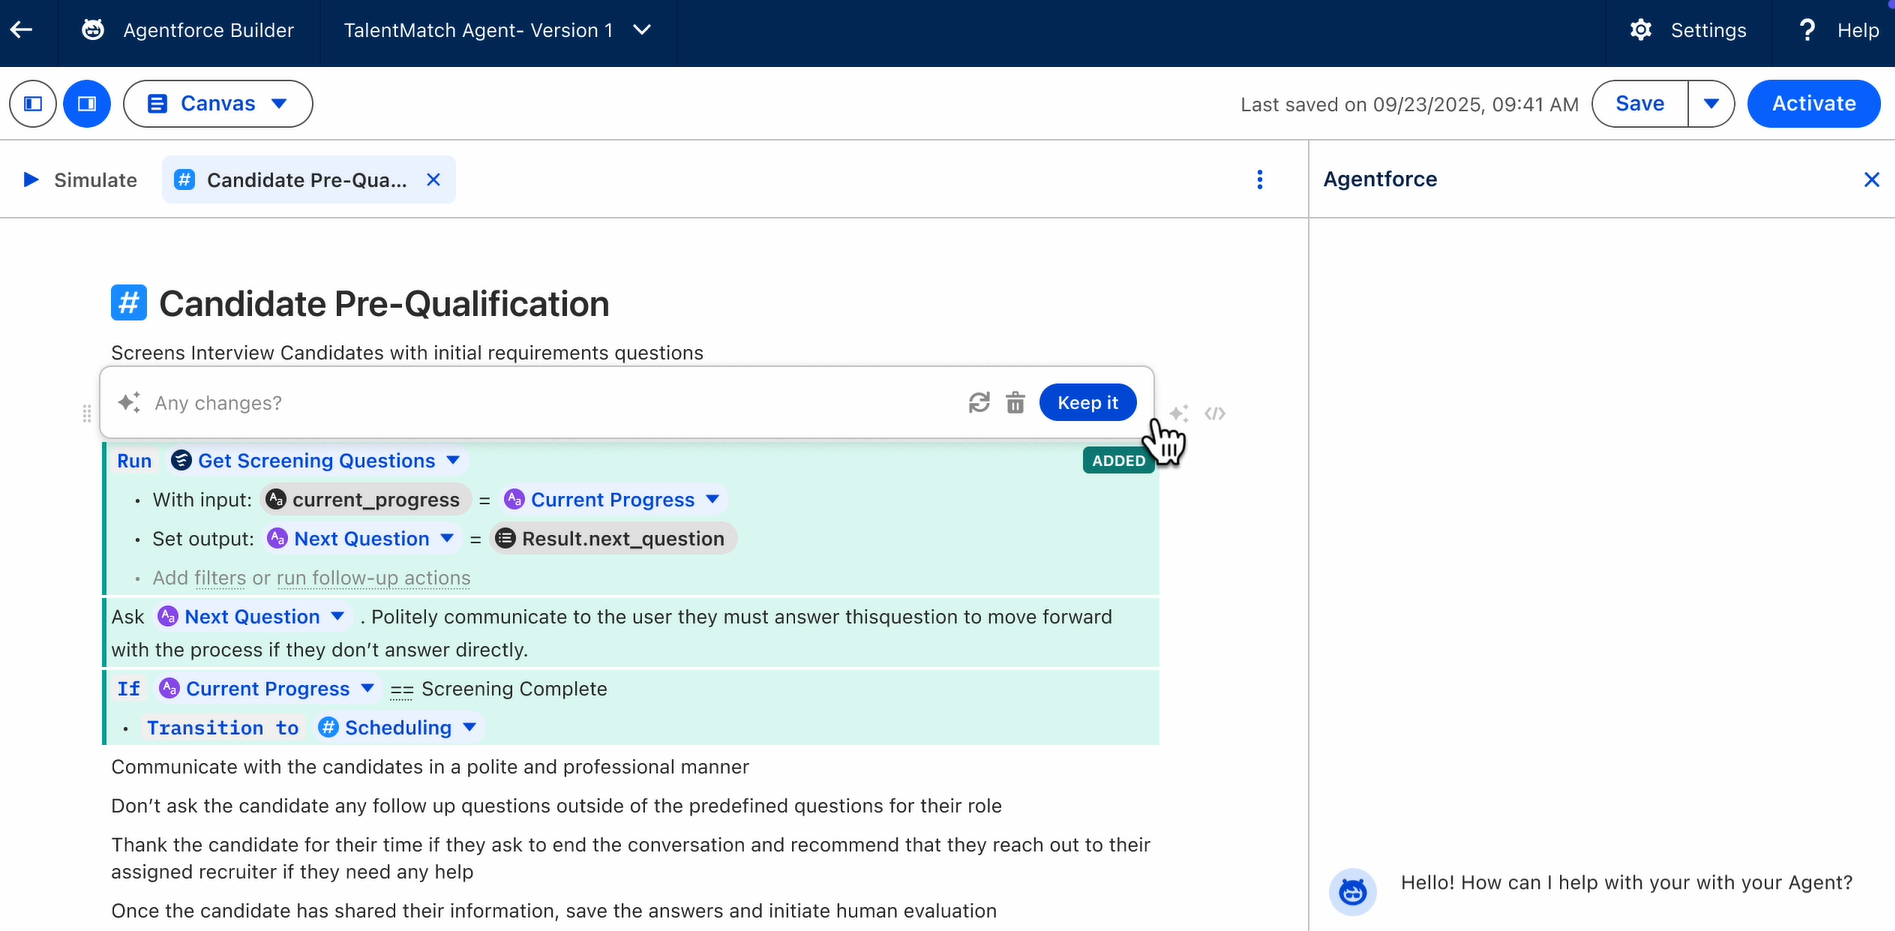Select the current_progress input pill
This screenshot has width=1895, height=931.
364,500
